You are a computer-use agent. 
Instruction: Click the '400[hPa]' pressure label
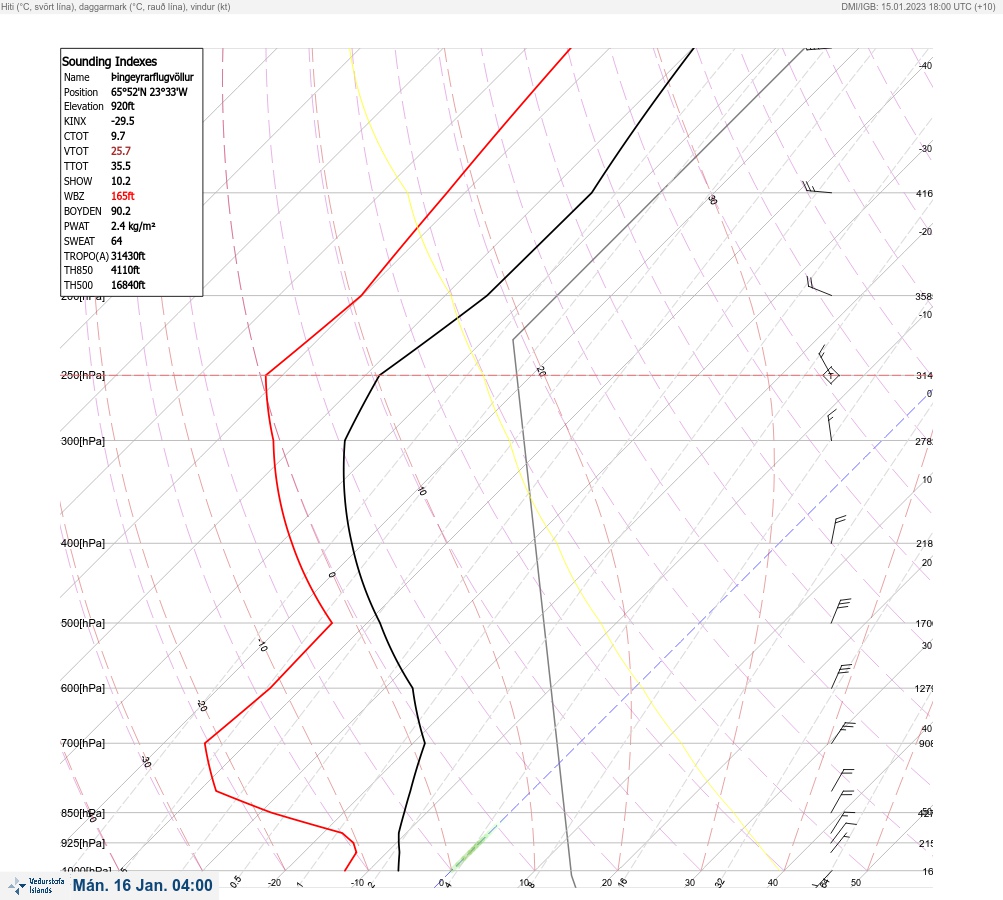point(83,543)
